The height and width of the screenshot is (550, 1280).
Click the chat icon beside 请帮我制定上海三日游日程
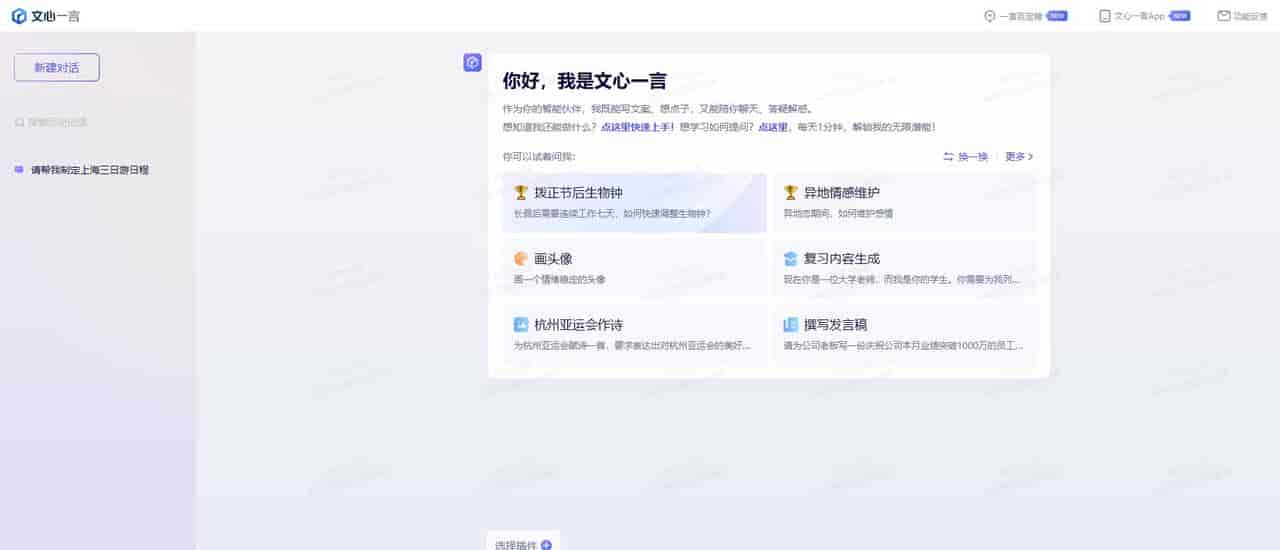19,170
